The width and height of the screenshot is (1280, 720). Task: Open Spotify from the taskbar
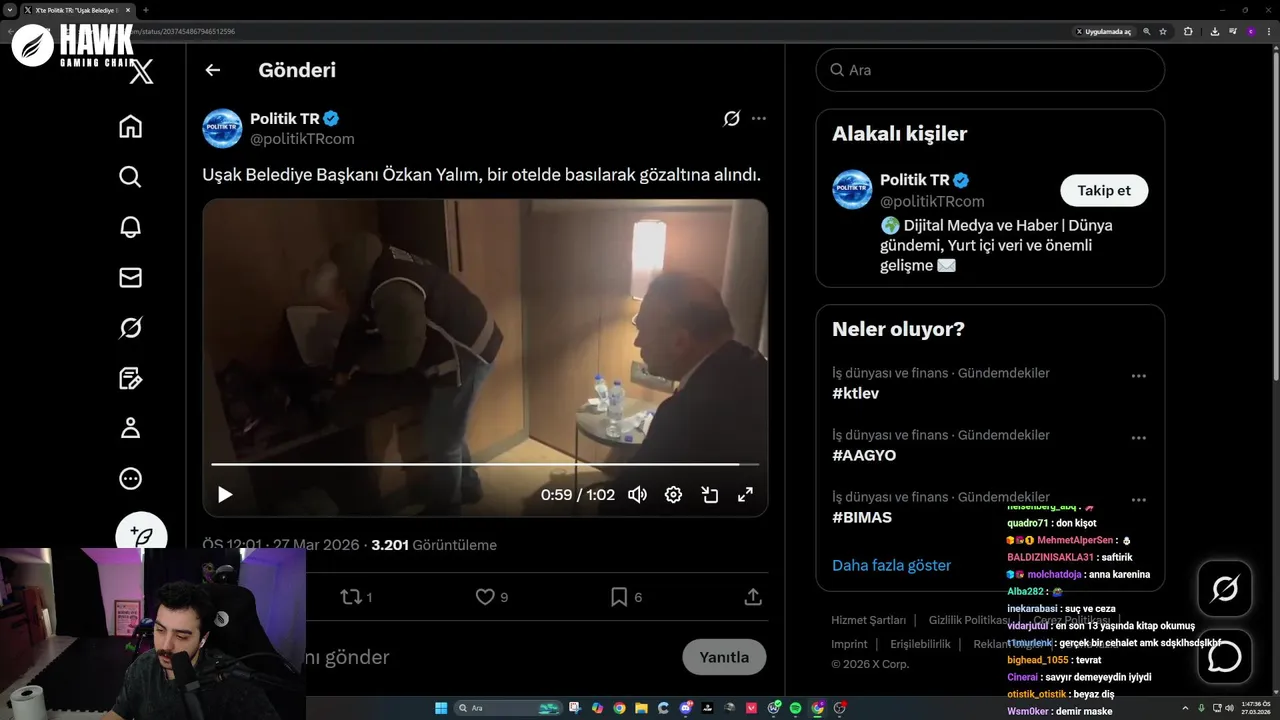point(796,708)
